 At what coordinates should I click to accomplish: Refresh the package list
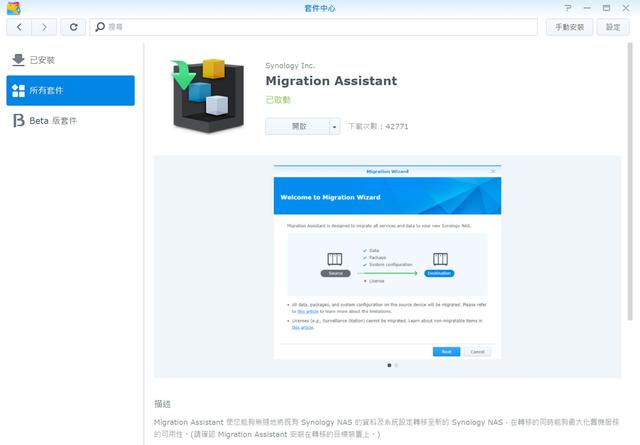73,27
